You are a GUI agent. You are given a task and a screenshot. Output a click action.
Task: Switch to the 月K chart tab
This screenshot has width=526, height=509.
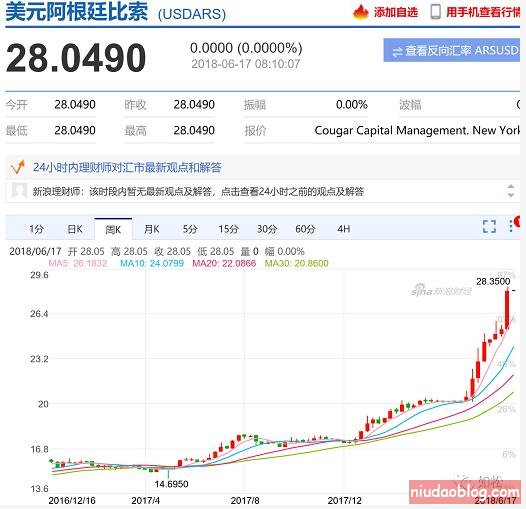coord(152,229)
